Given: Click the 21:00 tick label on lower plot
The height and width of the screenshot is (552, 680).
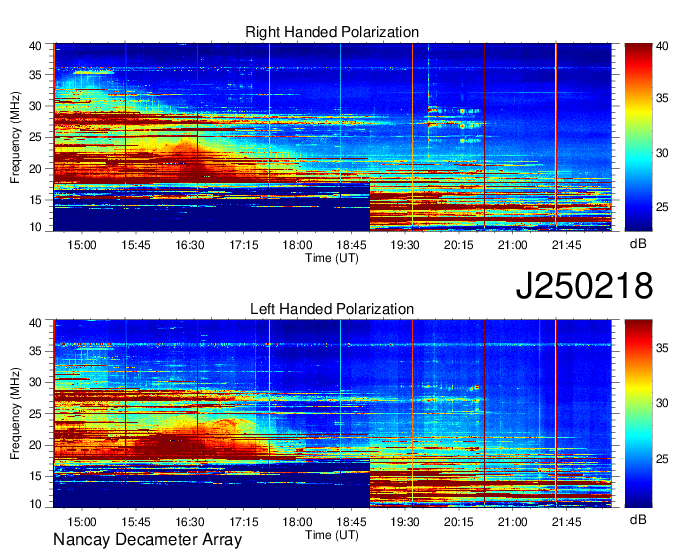Looking at the screenshot, I should coord(513,521).
